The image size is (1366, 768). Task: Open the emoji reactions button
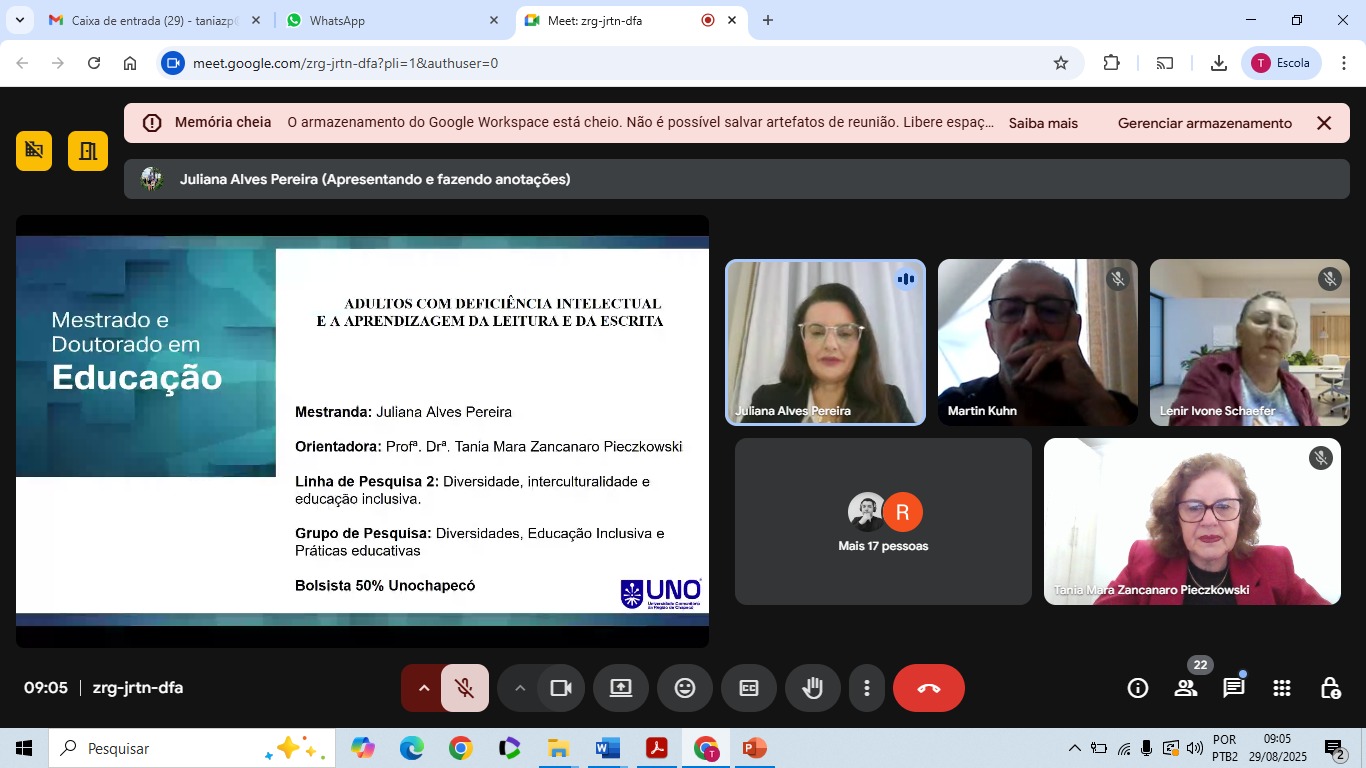pyautogui.click(x=684, y=688)
